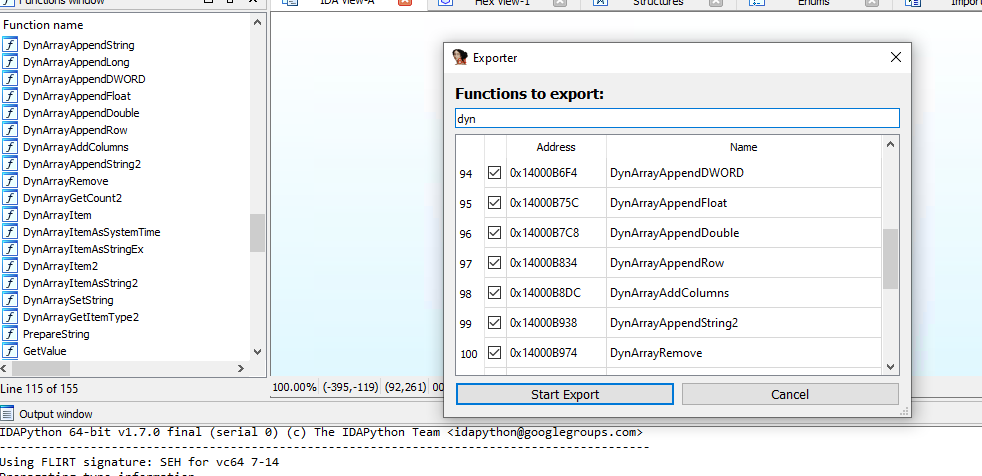Open the Structures tab
This screenshot has width=982, height=476.
658,3
